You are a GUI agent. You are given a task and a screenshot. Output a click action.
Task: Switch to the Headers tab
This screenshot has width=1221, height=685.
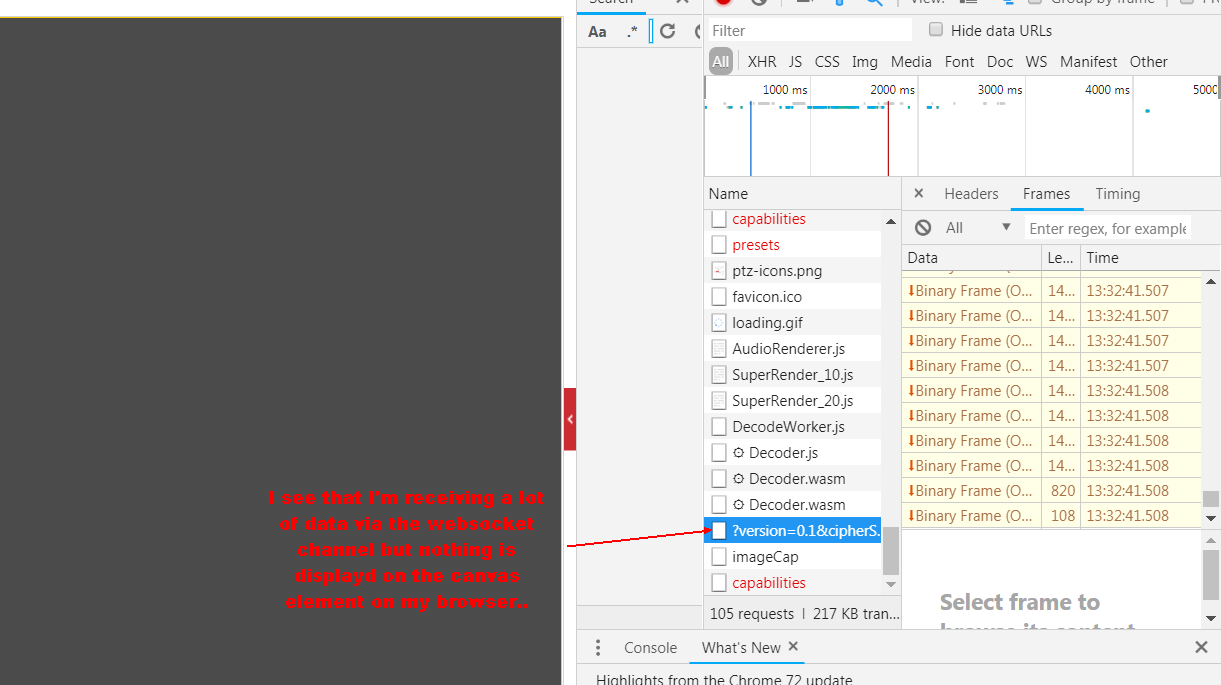(971, 194)
